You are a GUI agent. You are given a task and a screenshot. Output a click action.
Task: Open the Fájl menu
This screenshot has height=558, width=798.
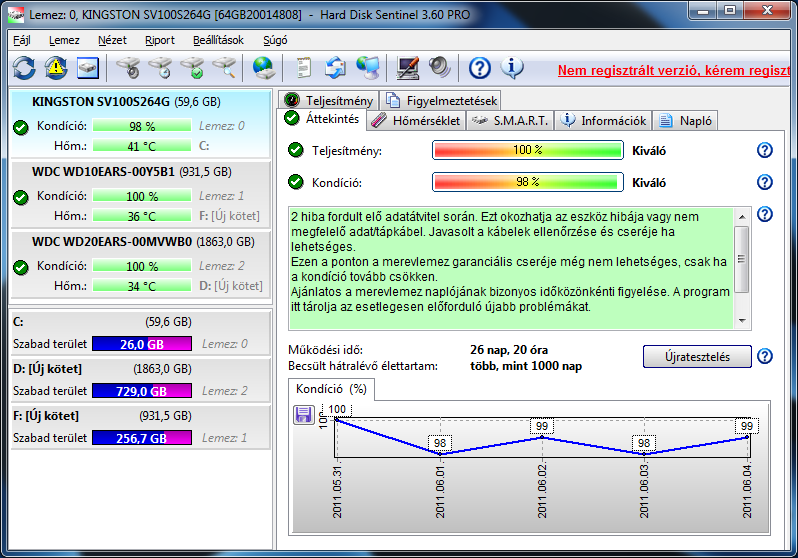pyautogui.click(x=21, y=40)
